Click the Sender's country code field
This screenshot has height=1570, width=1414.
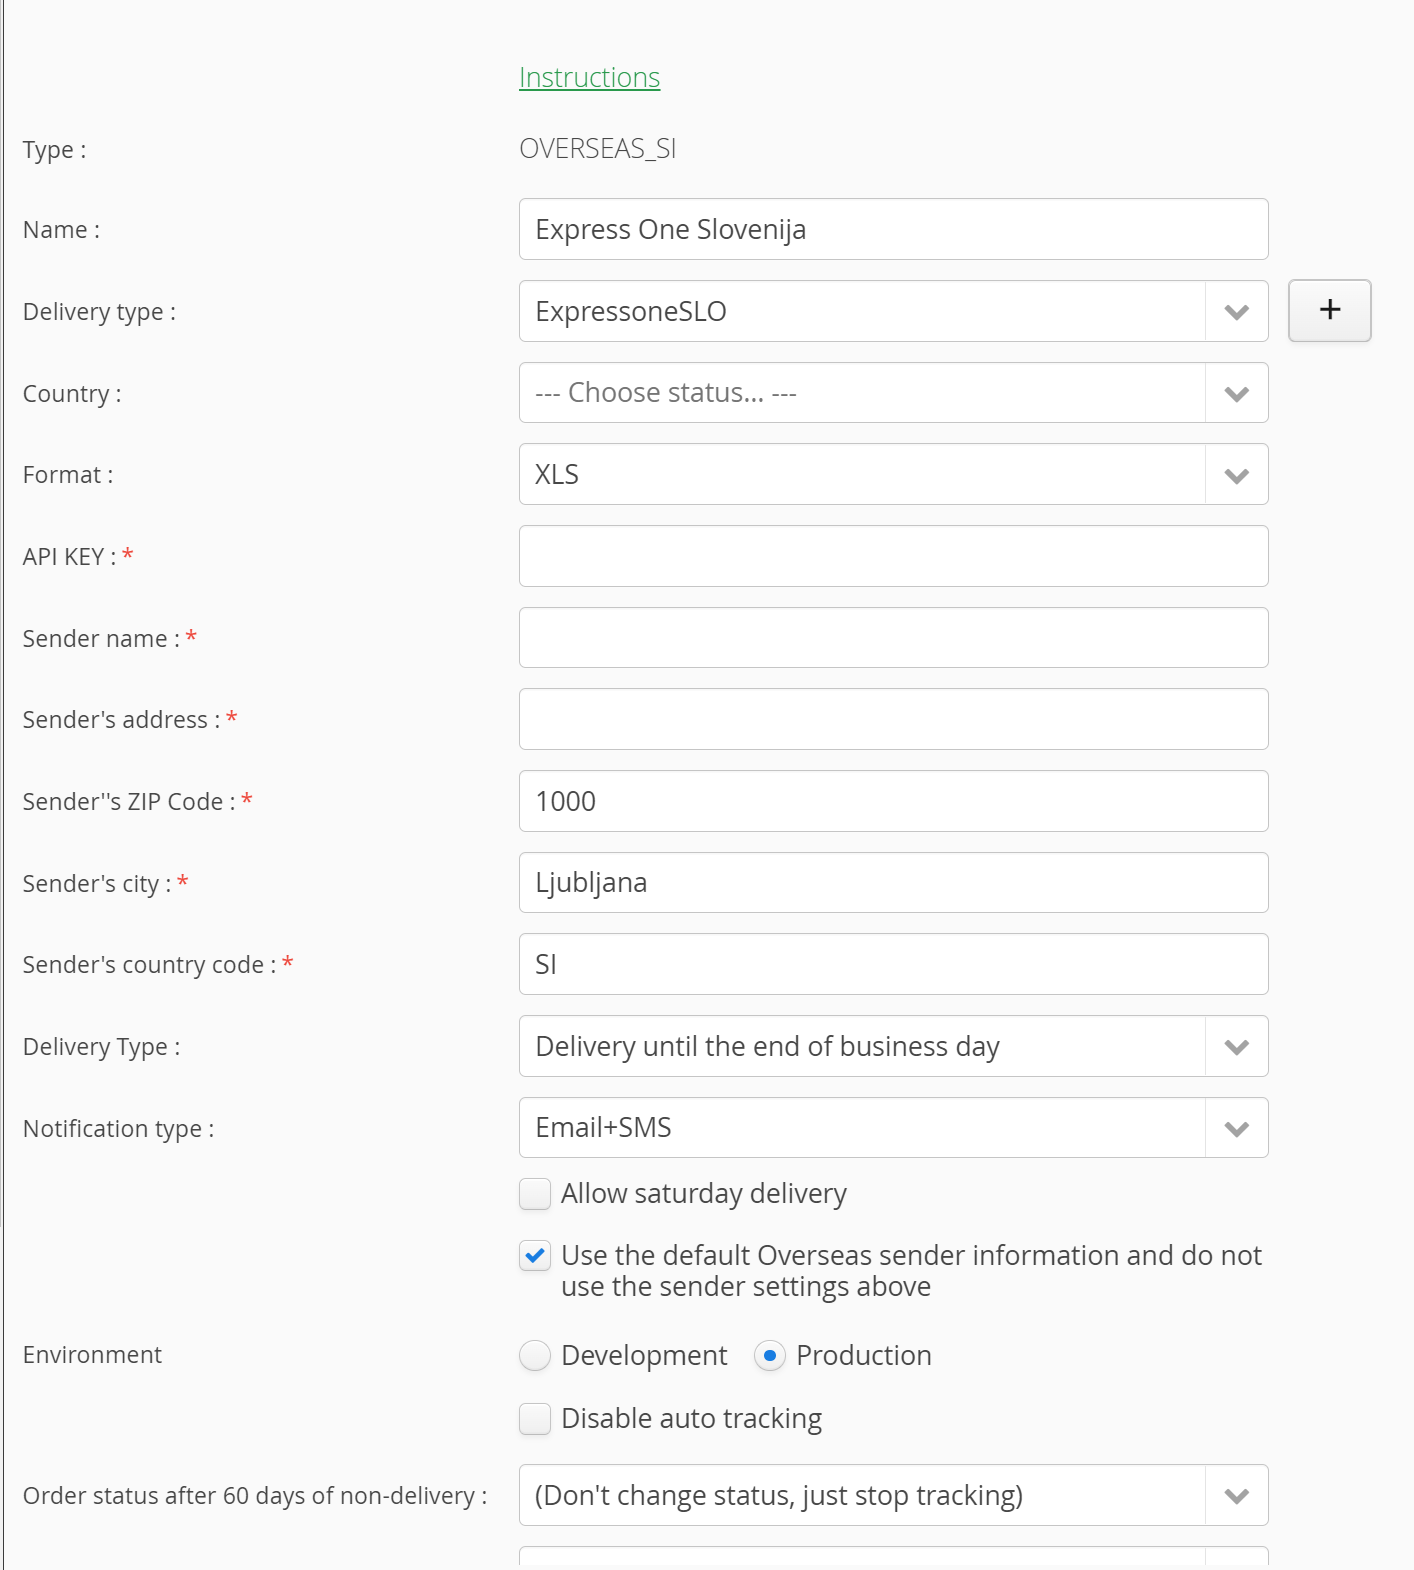(x=893, y=964)
